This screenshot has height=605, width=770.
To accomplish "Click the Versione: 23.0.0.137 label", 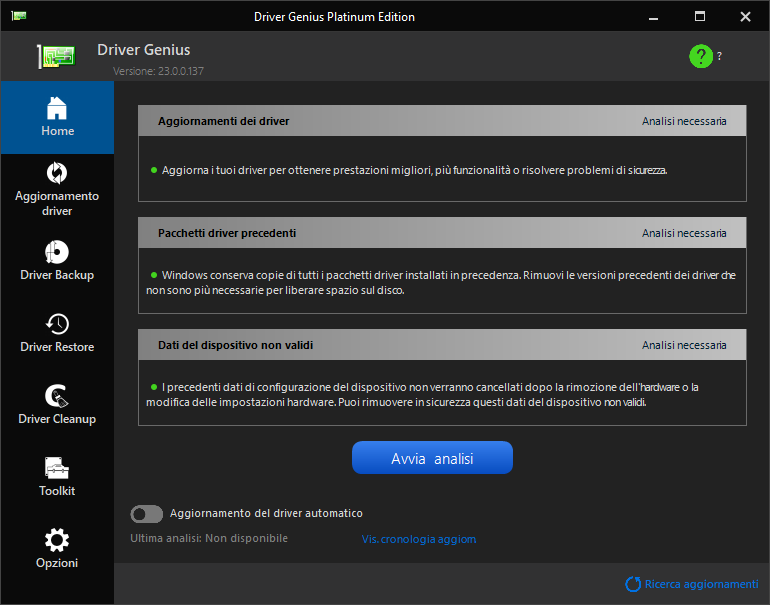I will [x=158, y=71].
